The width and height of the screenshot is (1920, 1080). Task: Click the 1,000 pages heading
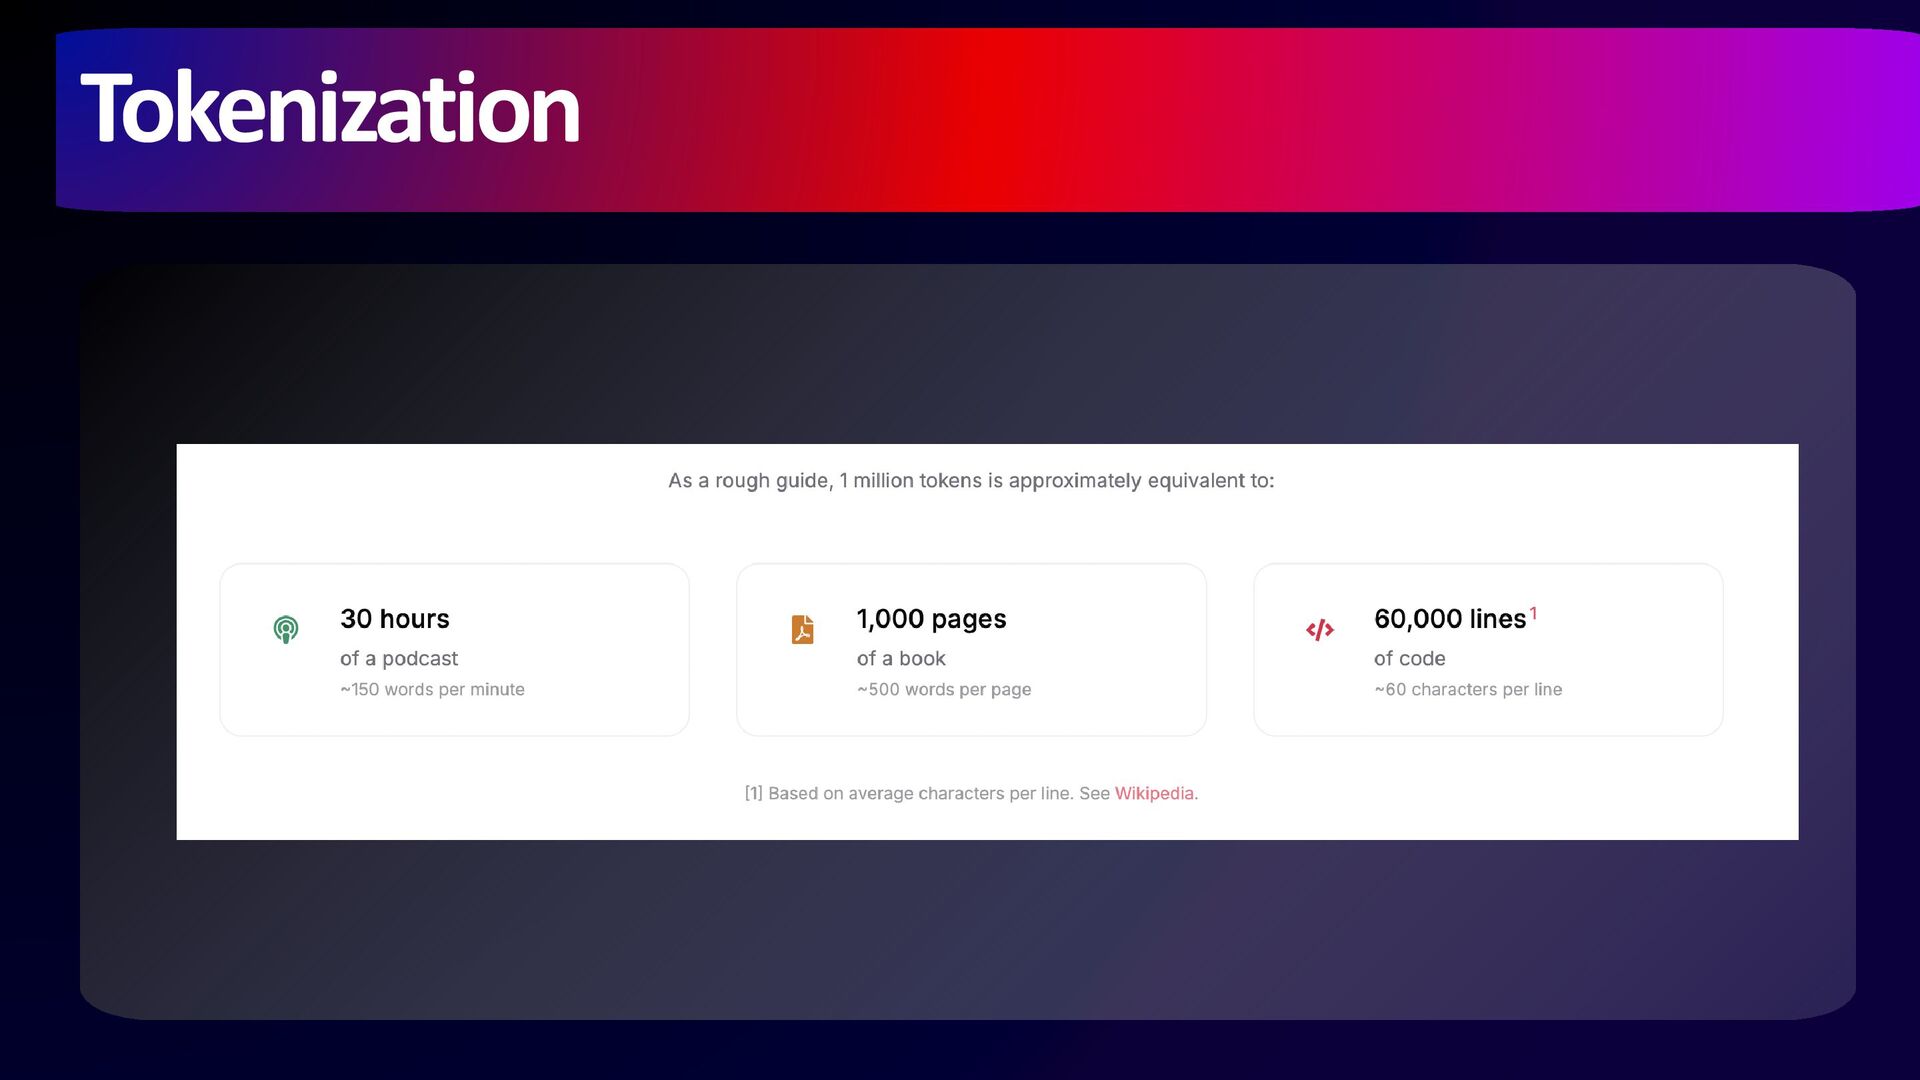click(x=931, y=619)
